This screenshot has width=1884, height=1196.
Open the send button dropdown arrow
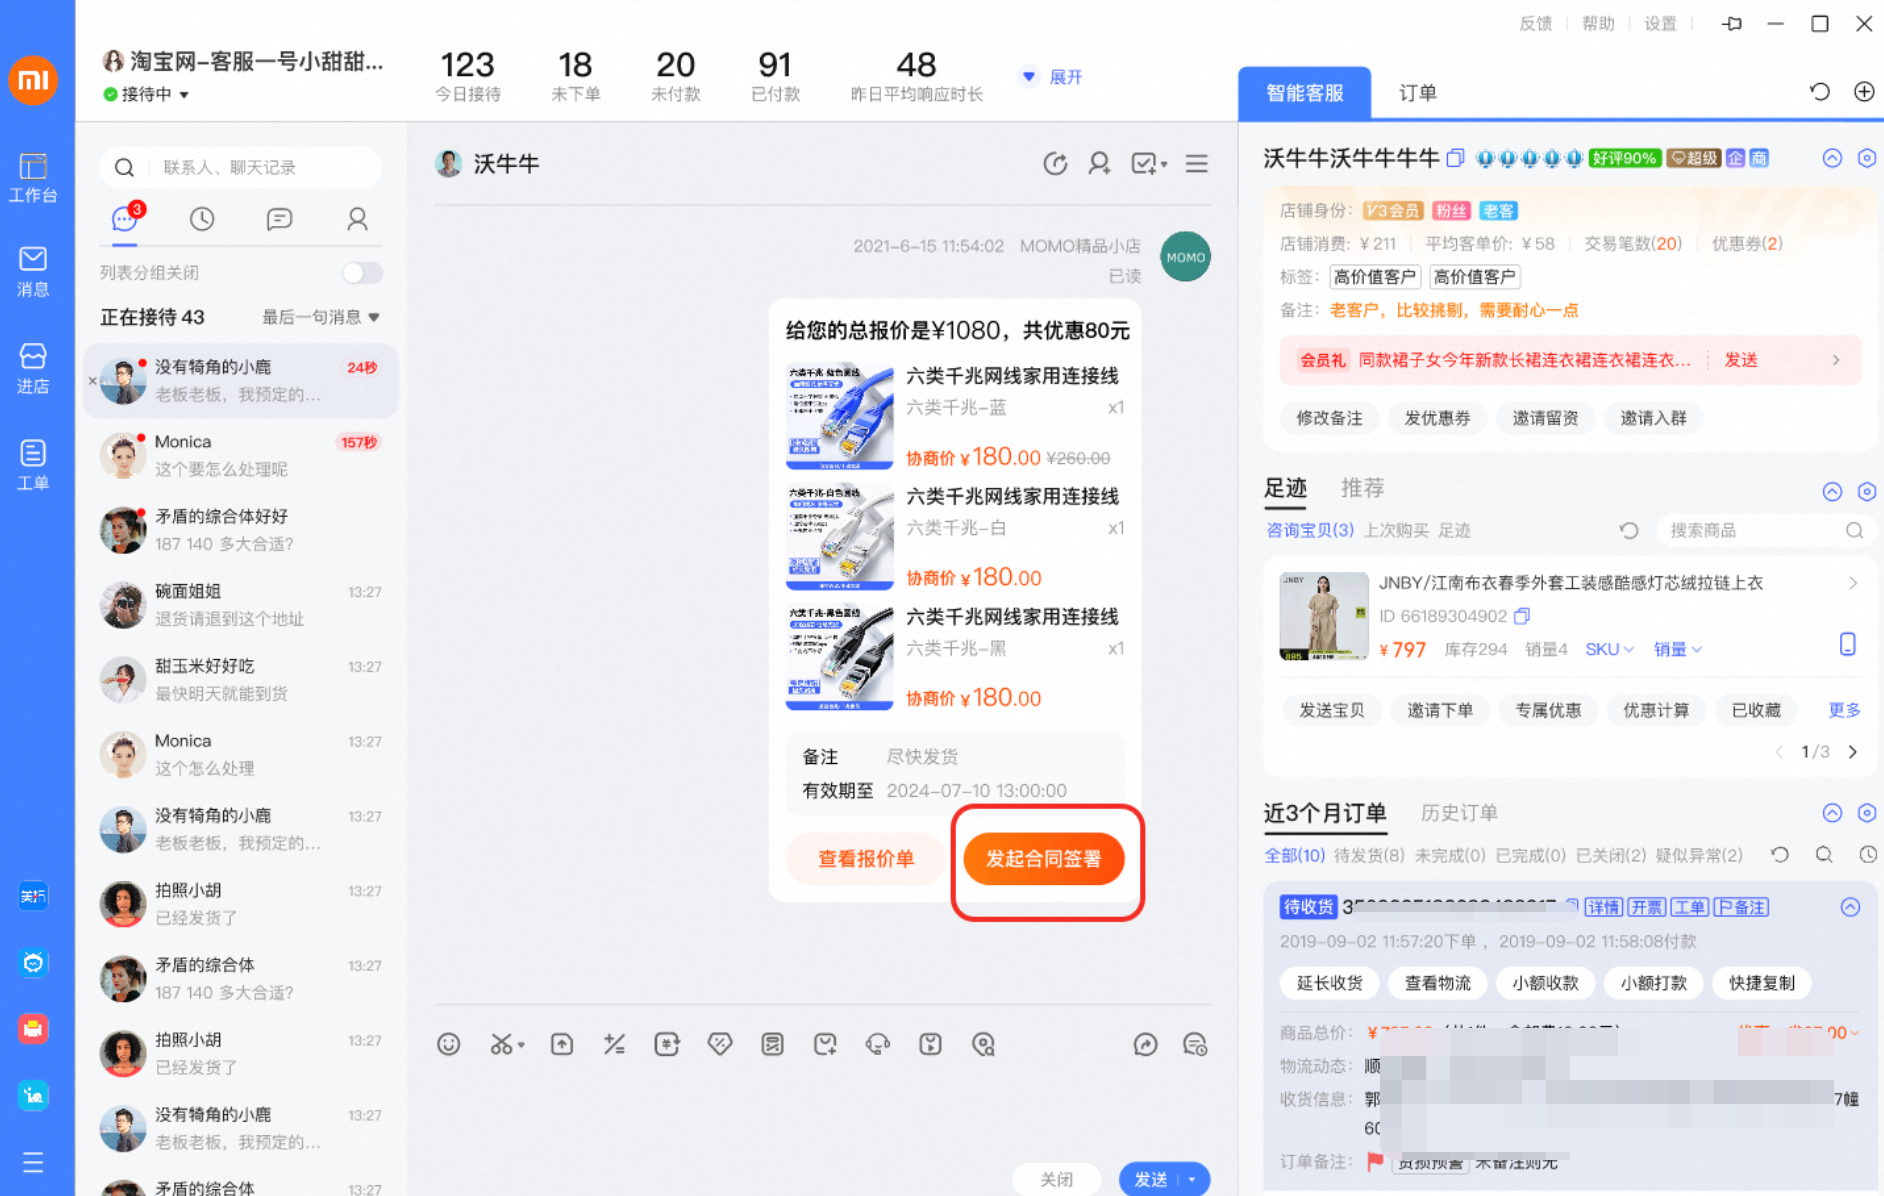(x=1192, y=1180)
